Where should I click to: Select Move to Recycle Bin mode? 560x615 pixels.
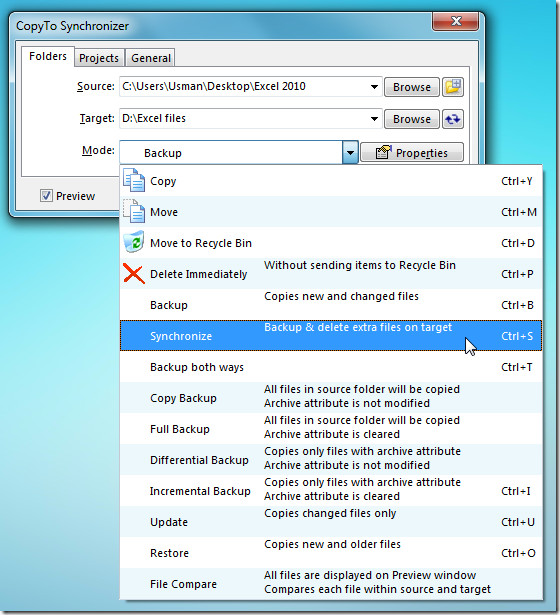click(x=331, y=242)
